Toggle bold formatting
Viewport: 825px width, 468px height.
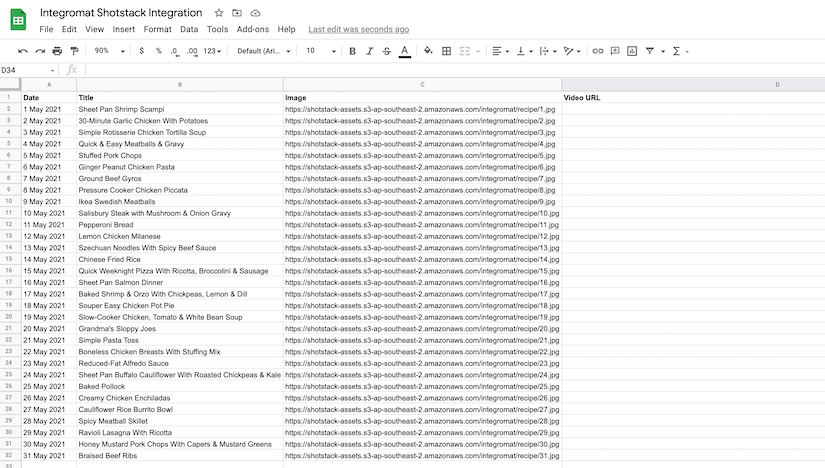pyautogui.click(x=353, y=51)
